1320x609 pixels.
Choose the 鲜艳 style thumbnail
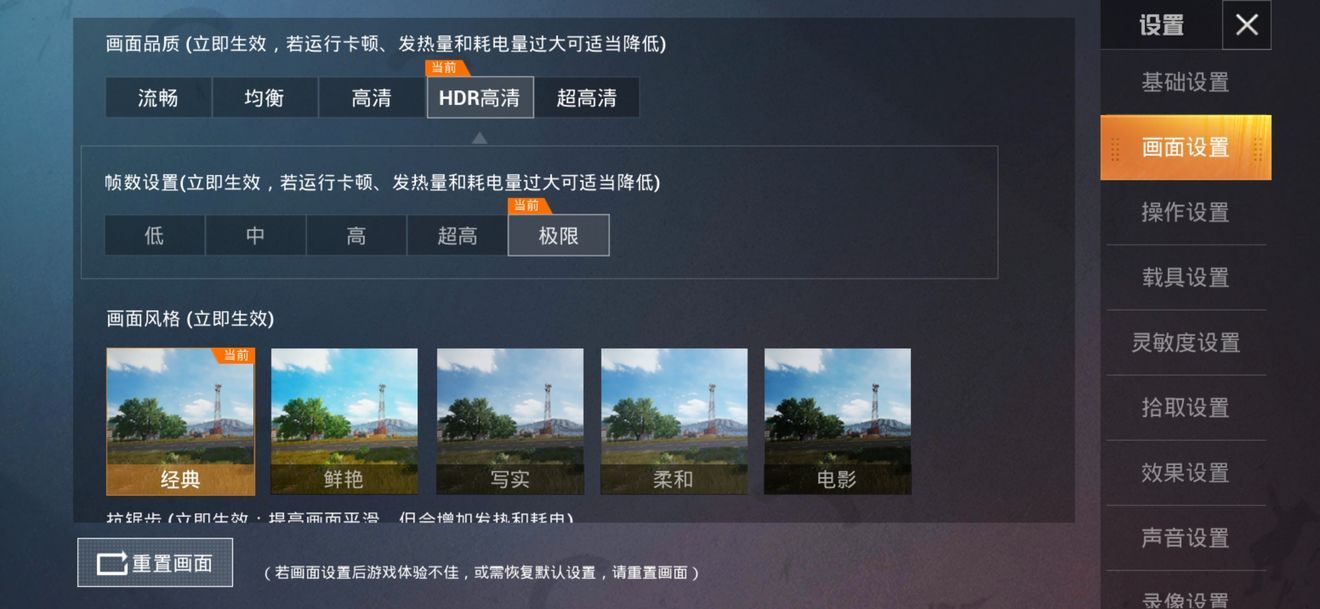click(344, 421)
